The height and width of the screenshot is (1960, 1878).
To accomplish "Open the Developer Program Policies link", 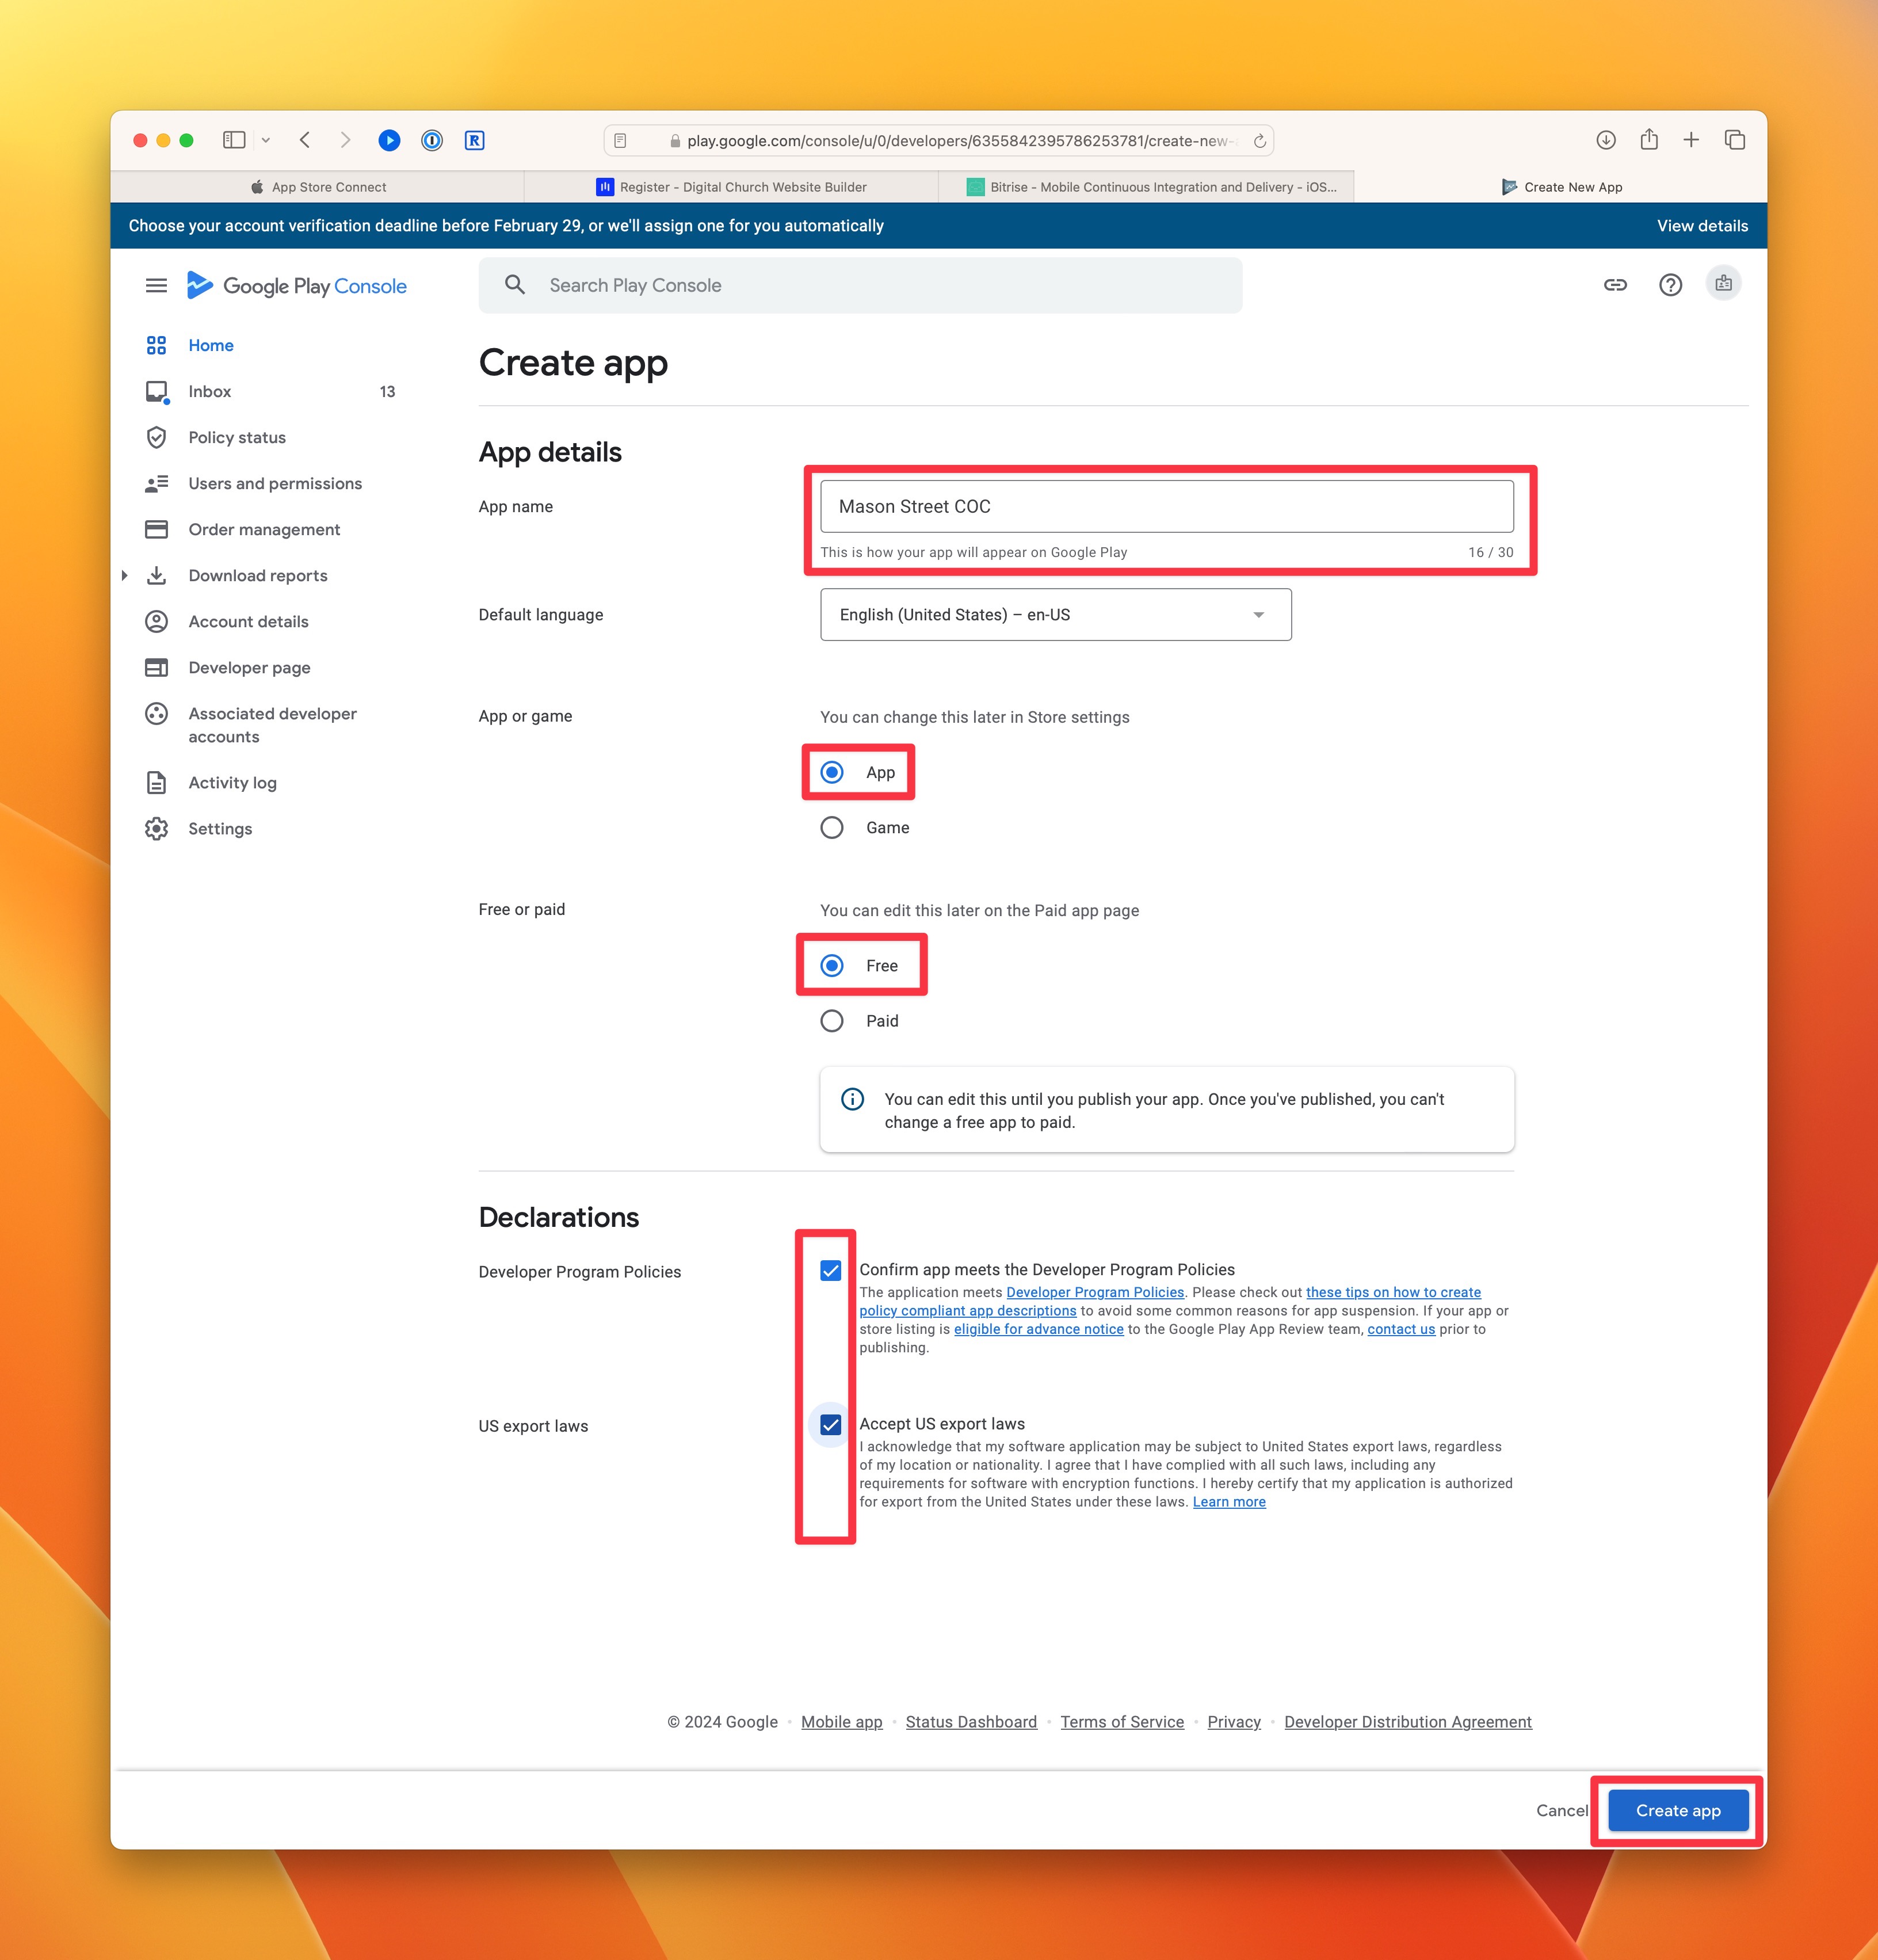I will [1095, 1292].
